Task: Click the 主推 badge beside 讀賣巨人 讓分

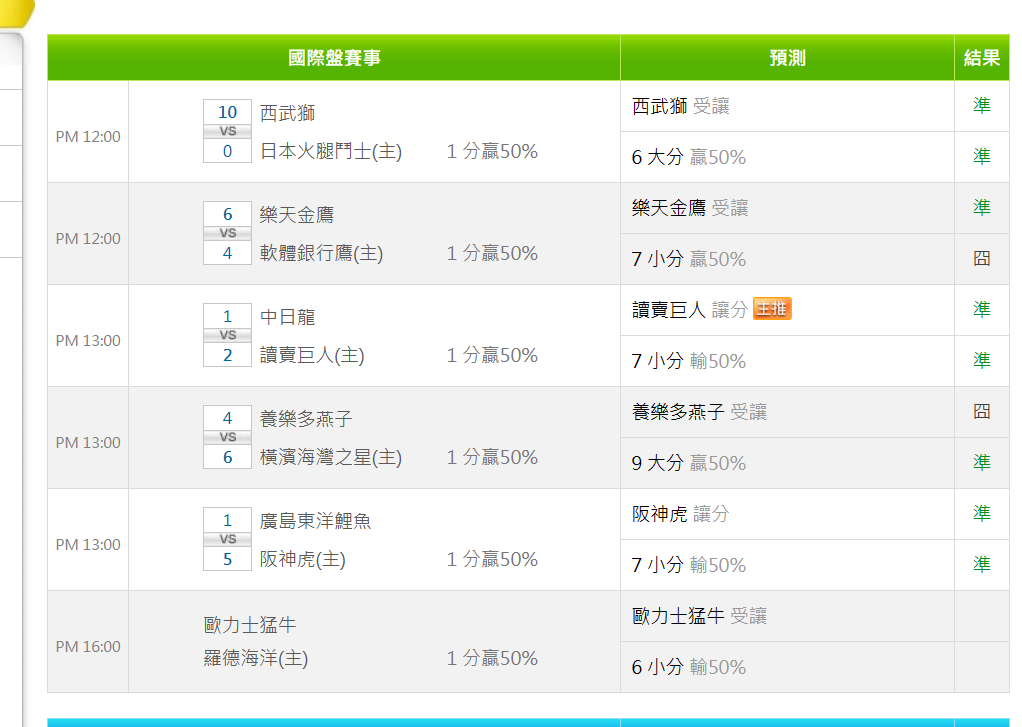Action: tap(772, 308)
